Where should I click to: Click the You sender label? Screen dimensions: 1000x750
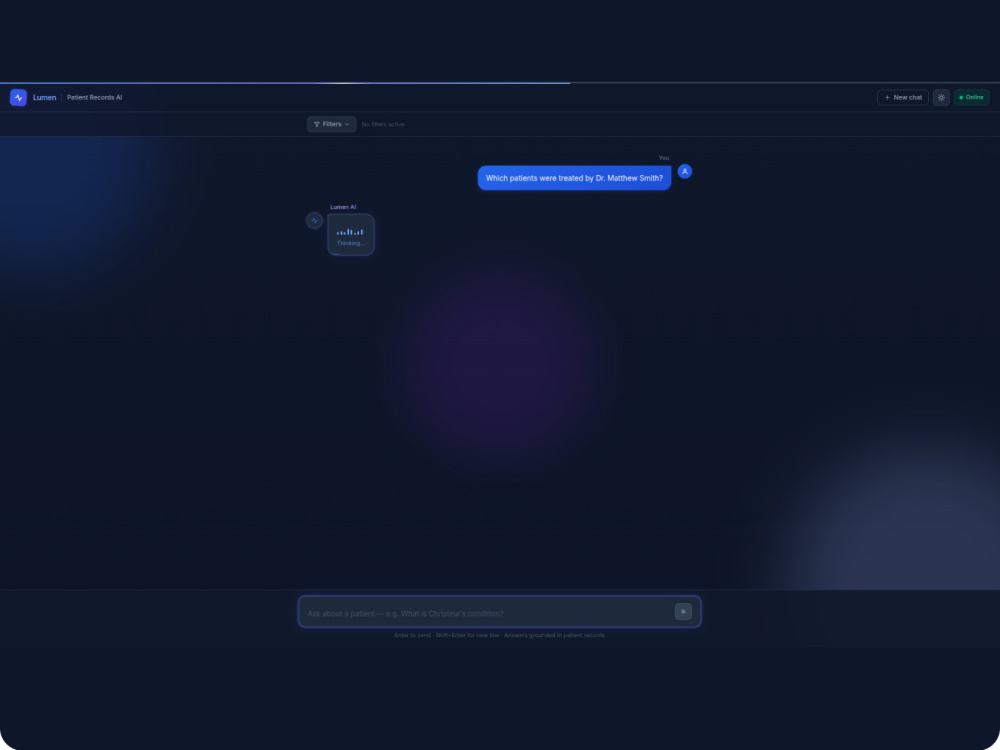[664, 158]
